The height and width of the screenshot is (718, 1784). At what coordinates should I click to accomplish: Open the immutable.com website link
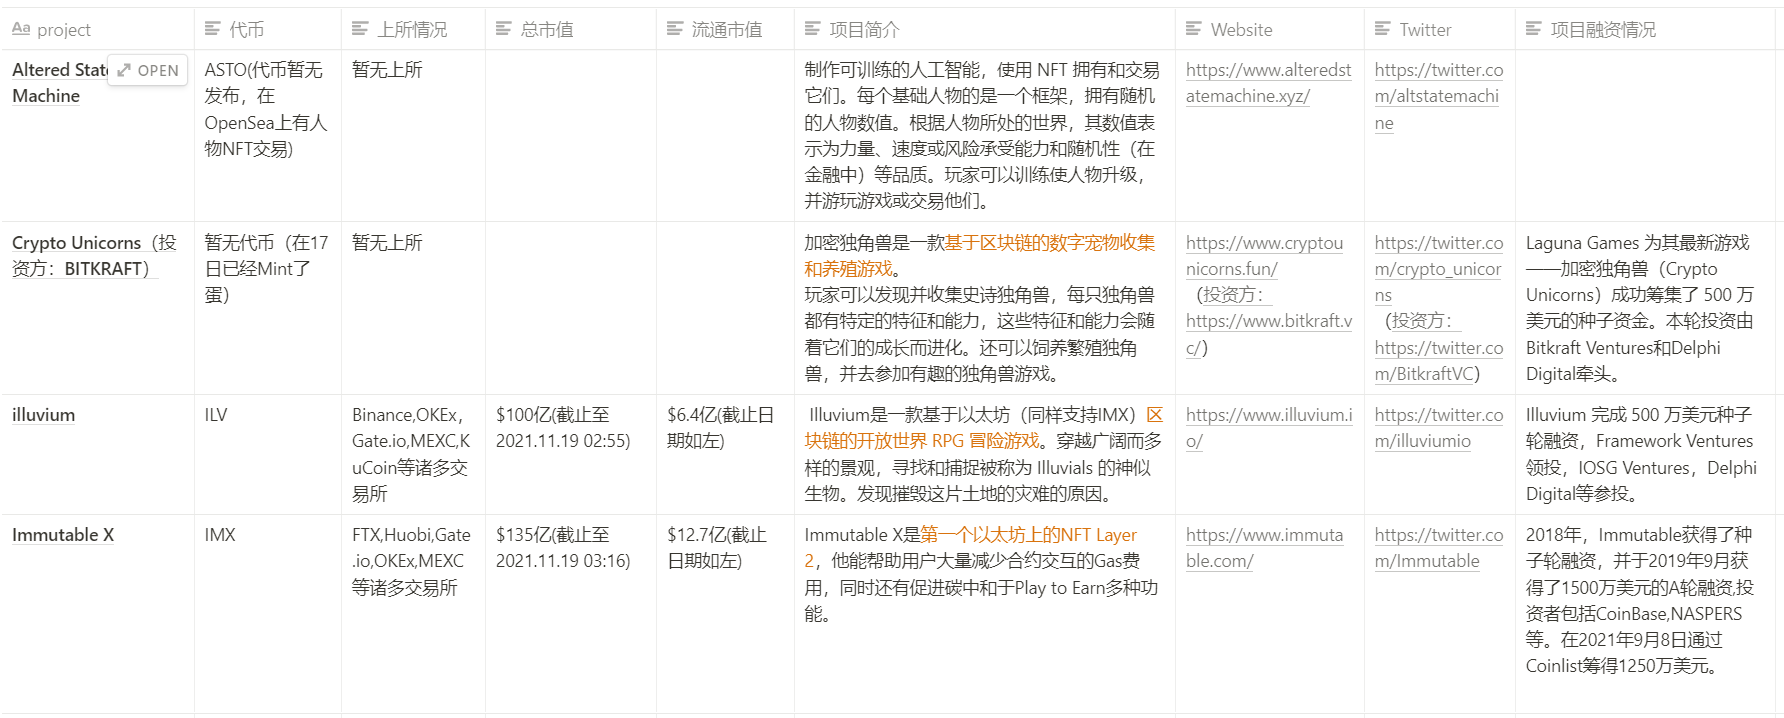click(1264, 548)
